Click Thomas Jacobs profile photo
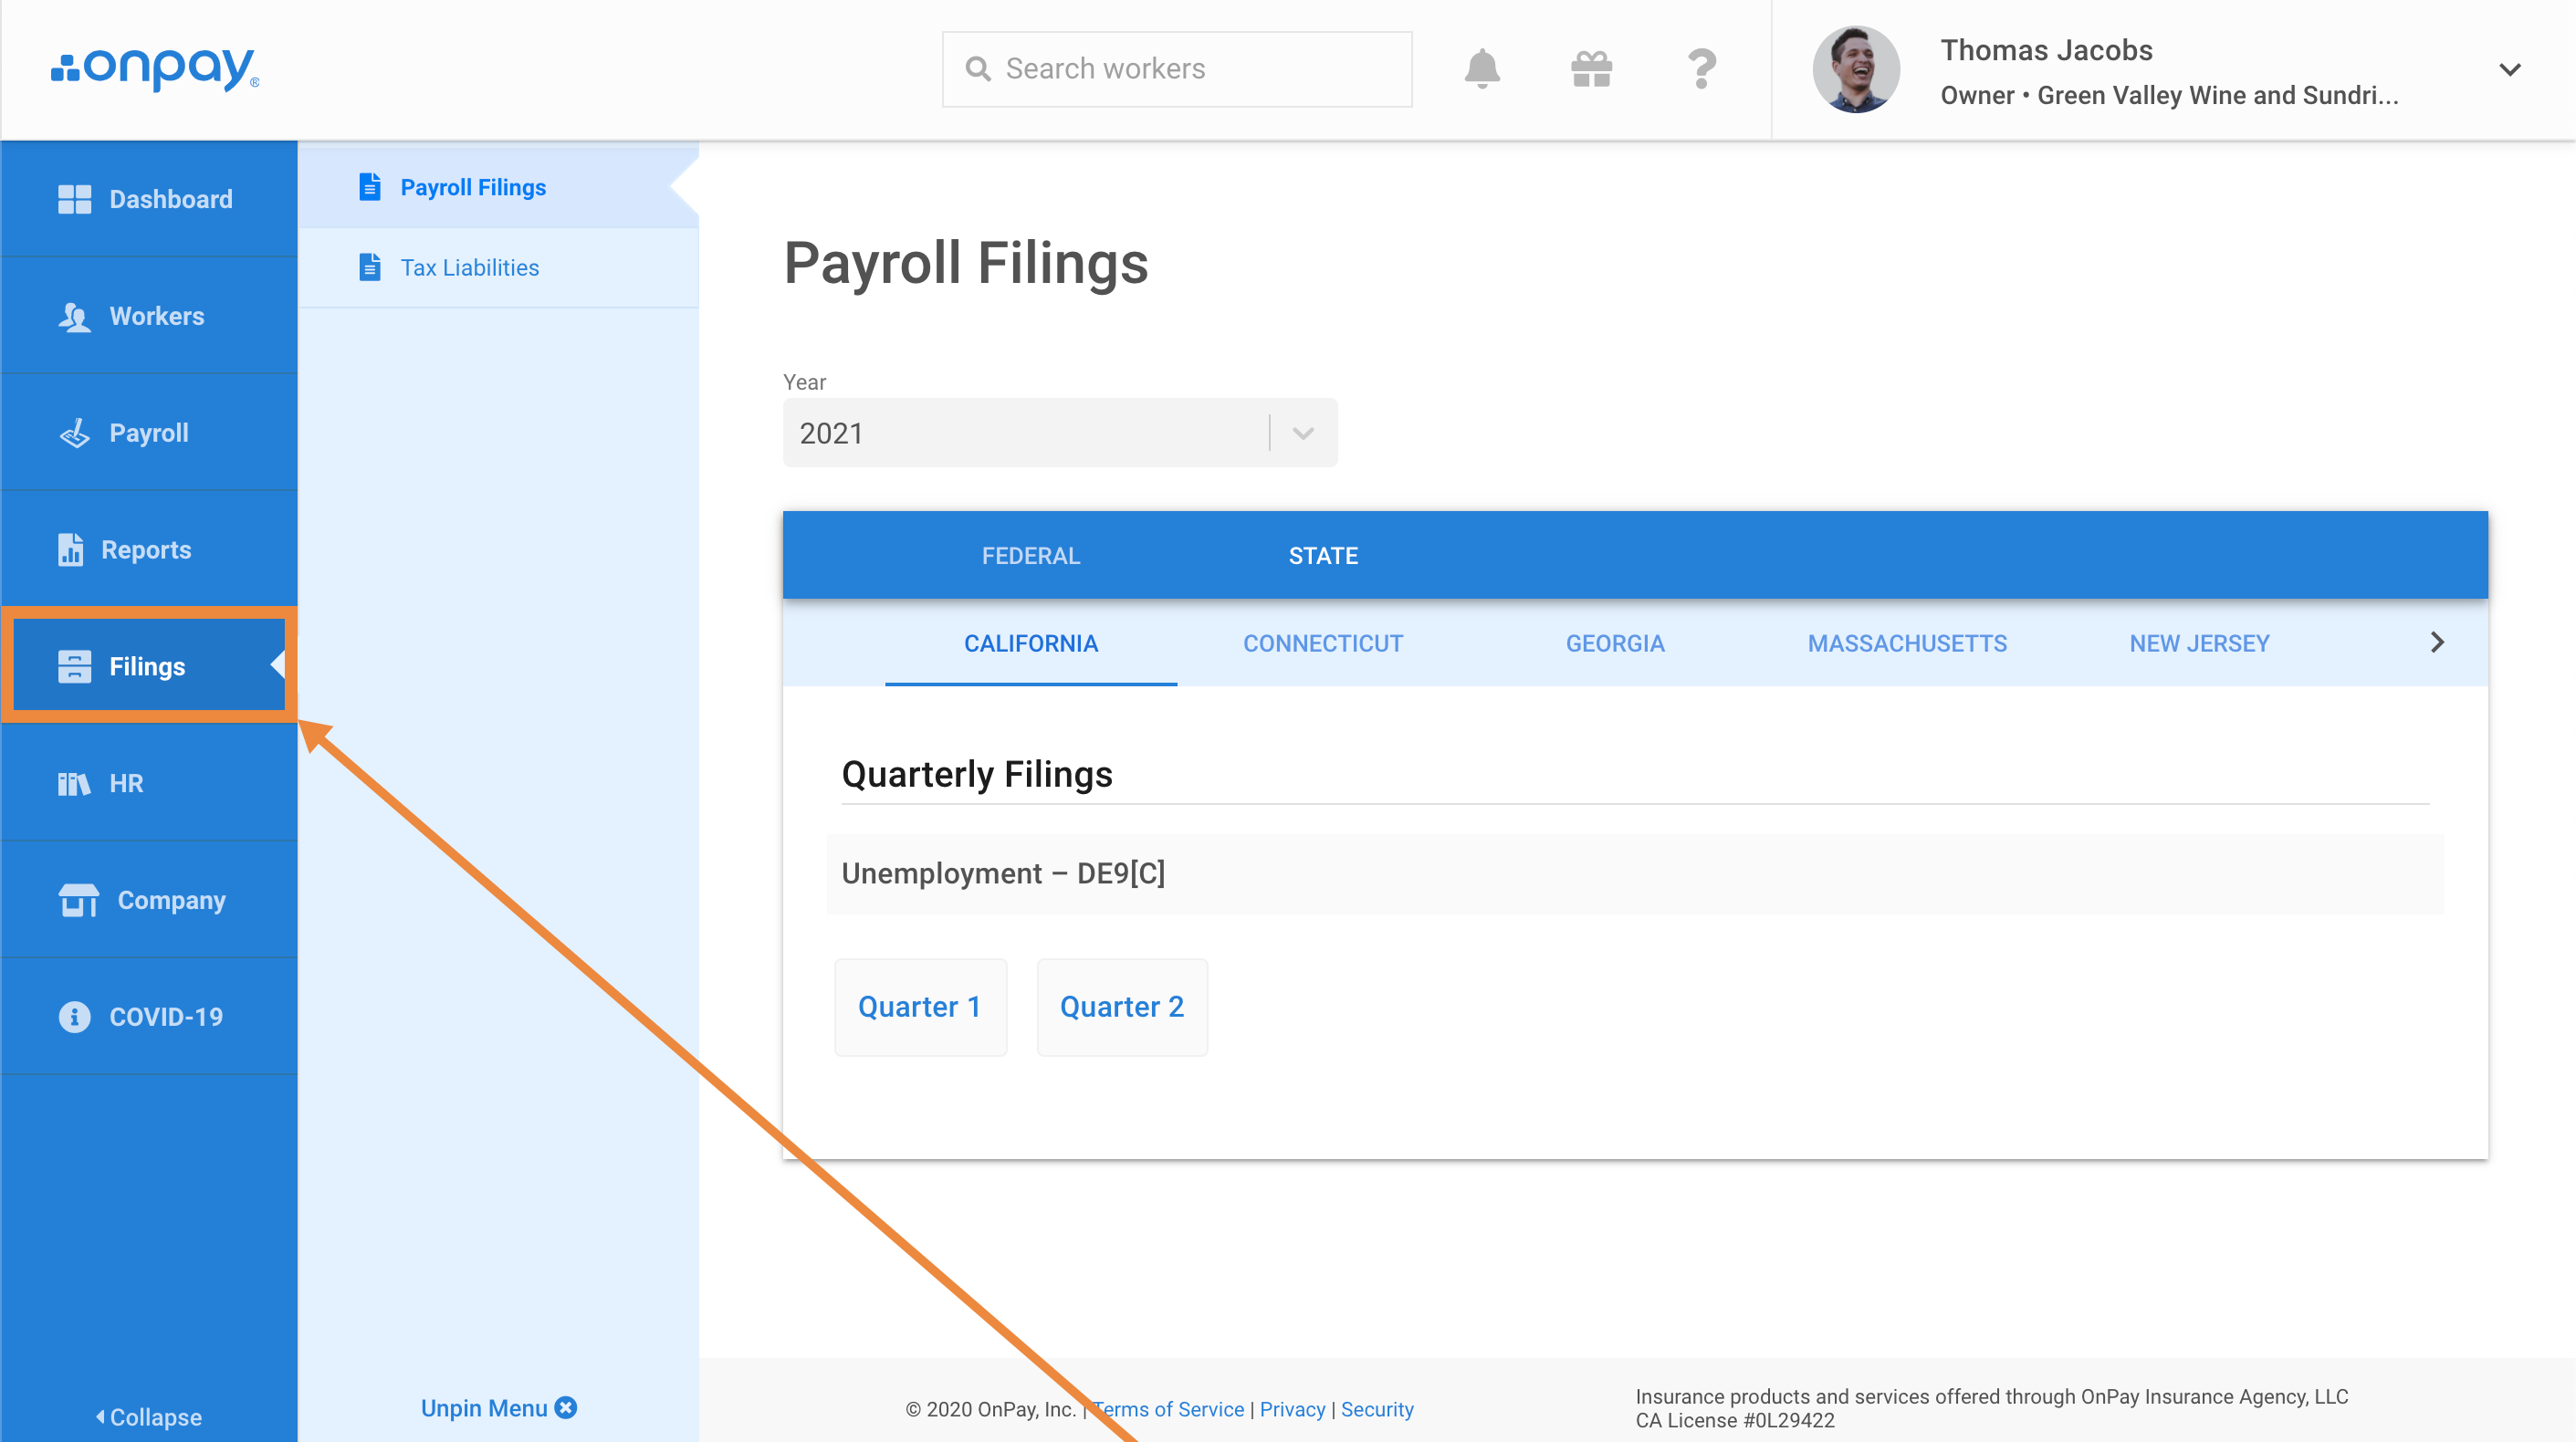This screenshot has width=2576, height=1442. point(1856,69)
